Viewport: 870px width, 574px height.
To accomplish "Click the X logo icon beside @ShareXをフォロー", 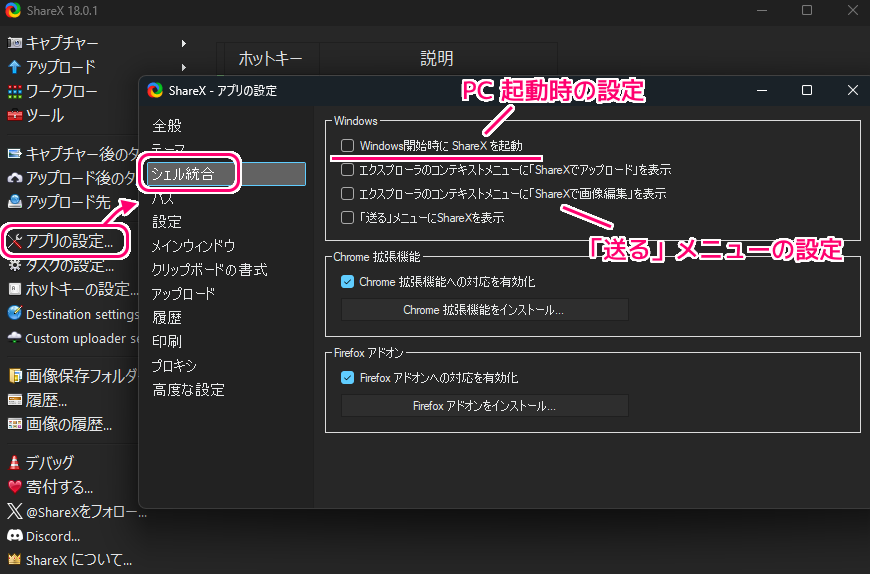I will coord(15,511).
